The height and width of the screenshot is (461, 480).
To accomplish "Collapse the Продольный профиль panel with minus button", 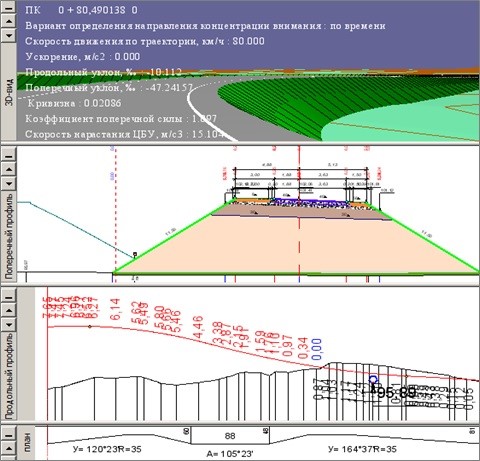I will coord(9,297).
